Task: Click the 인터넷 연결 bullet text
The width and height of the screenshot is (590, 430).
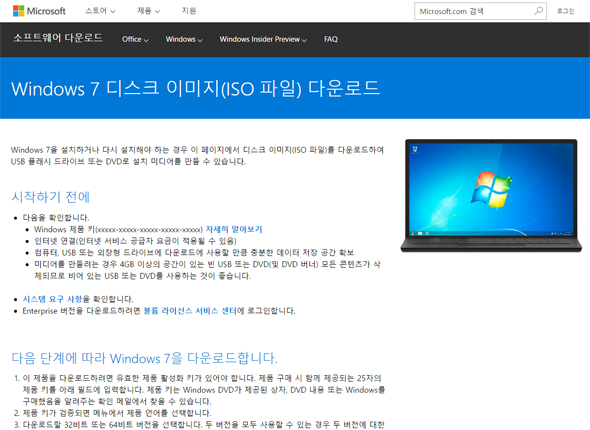Action: (x=135, y=241)
